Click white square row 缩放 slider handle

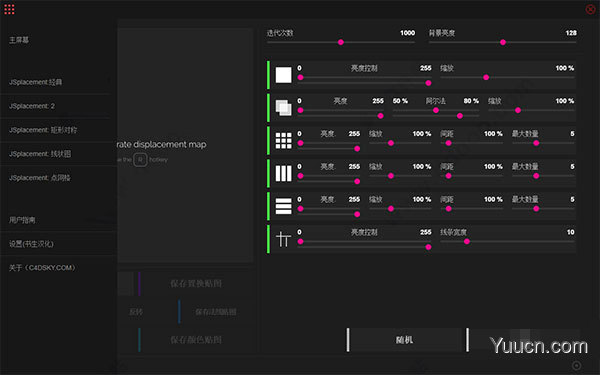point(486,77)
